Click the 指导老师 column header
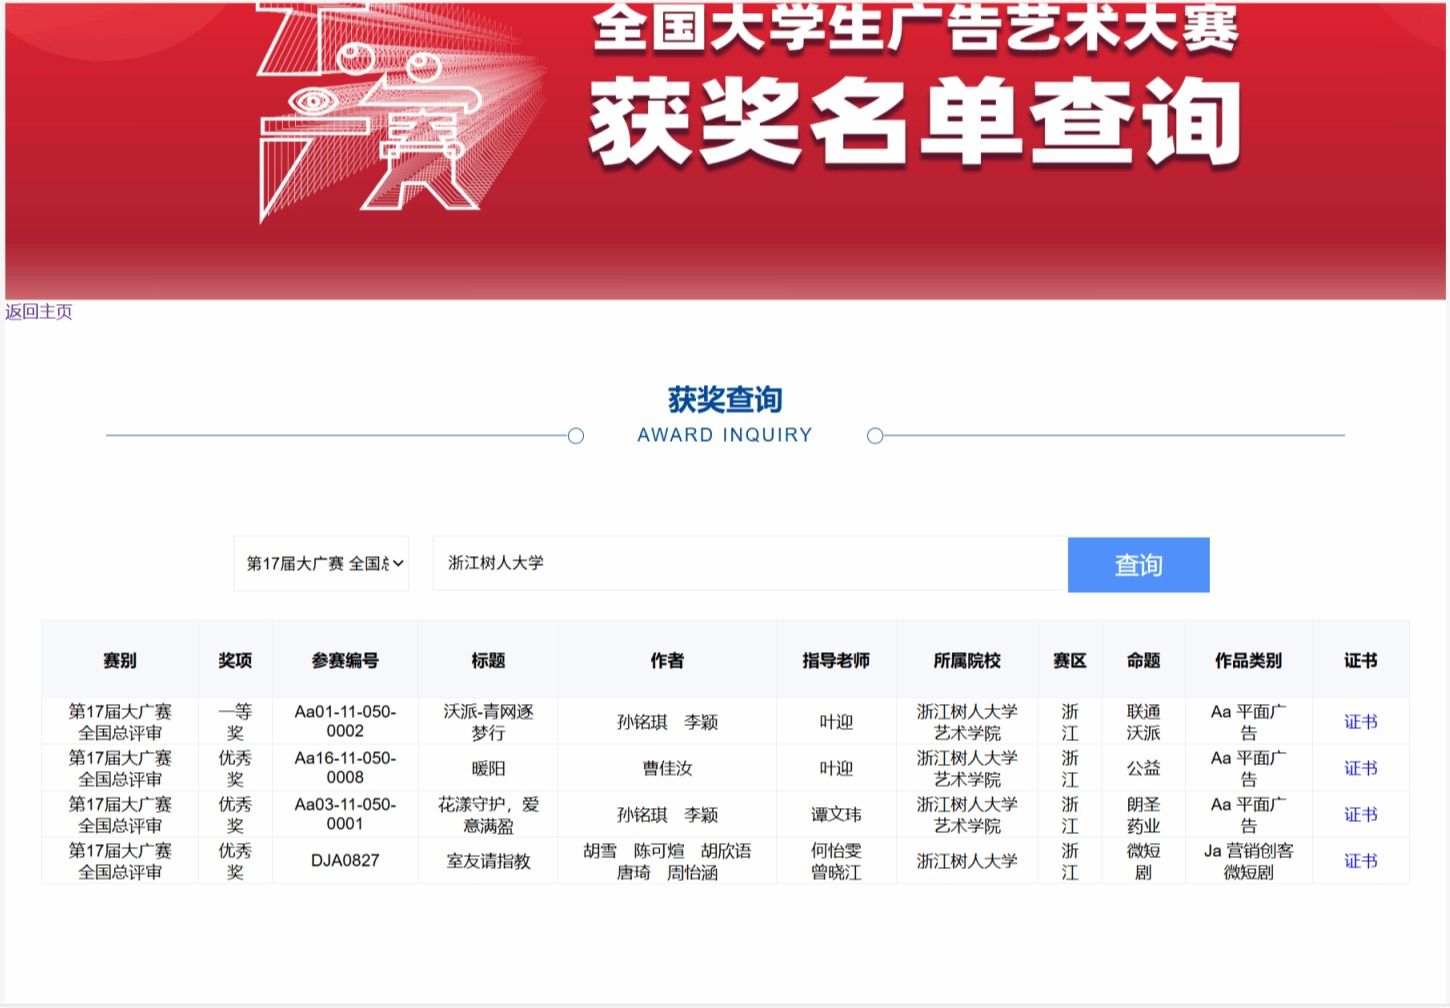Viewport: 1450px width, 1008px height. (x=836, y=660)
